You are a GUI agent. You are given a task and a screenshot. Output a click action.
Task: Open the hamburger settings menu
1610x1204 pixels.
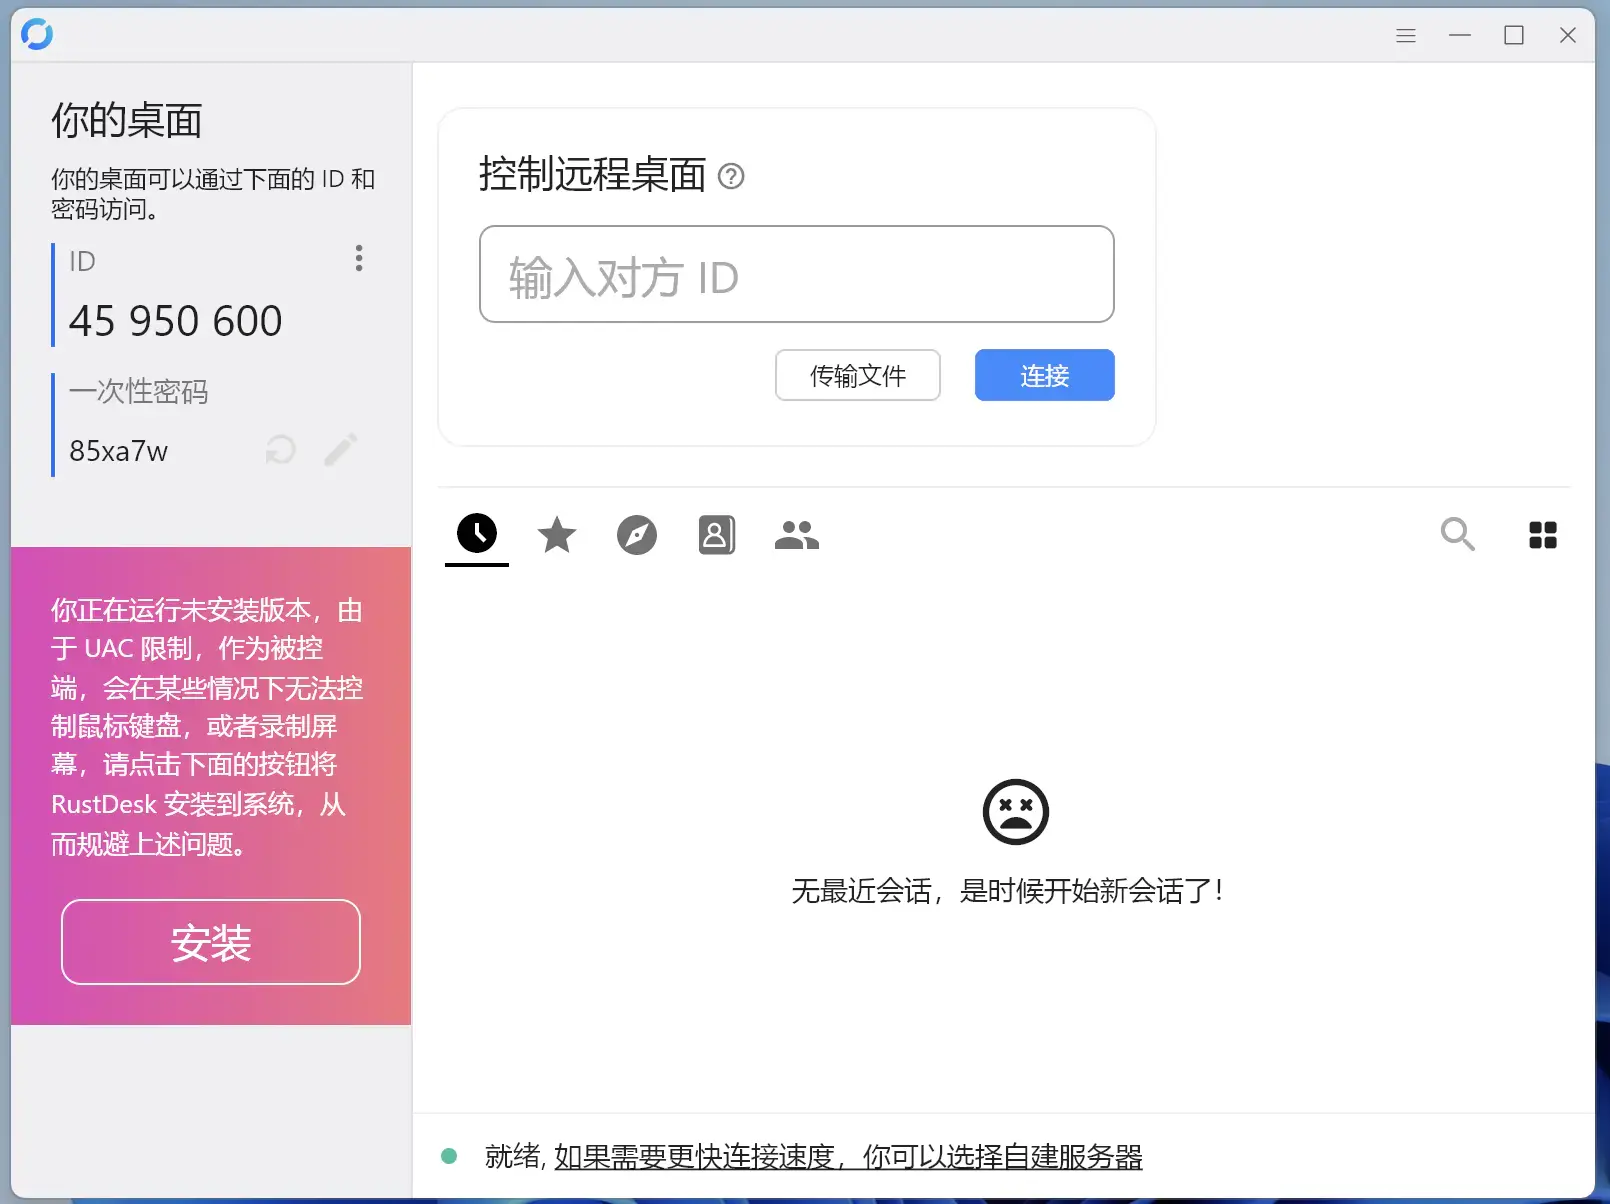point(1405,36)
